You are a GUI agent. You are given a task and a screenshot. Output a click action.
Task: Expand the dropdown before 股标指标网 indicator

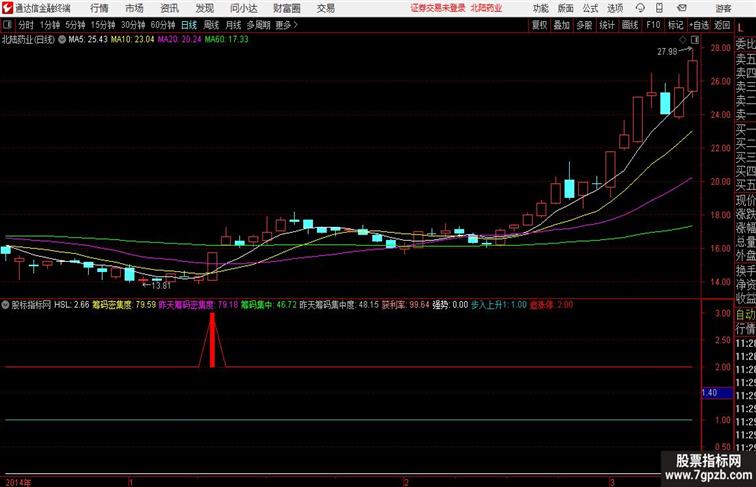[x=5, y=305]
